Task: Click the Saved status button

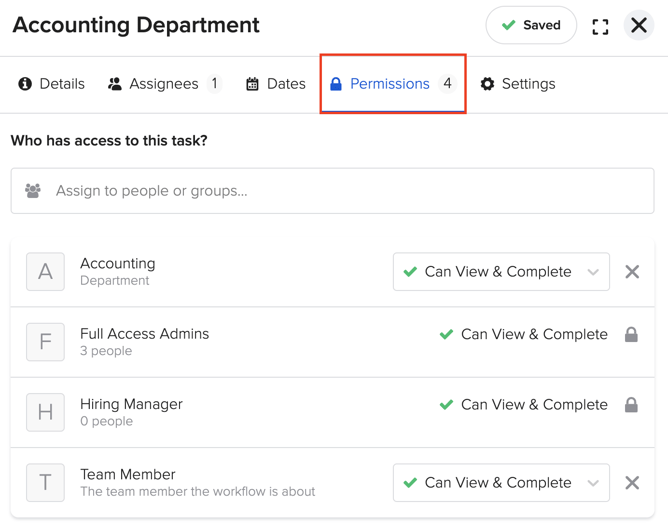Action: click(531, 25)
